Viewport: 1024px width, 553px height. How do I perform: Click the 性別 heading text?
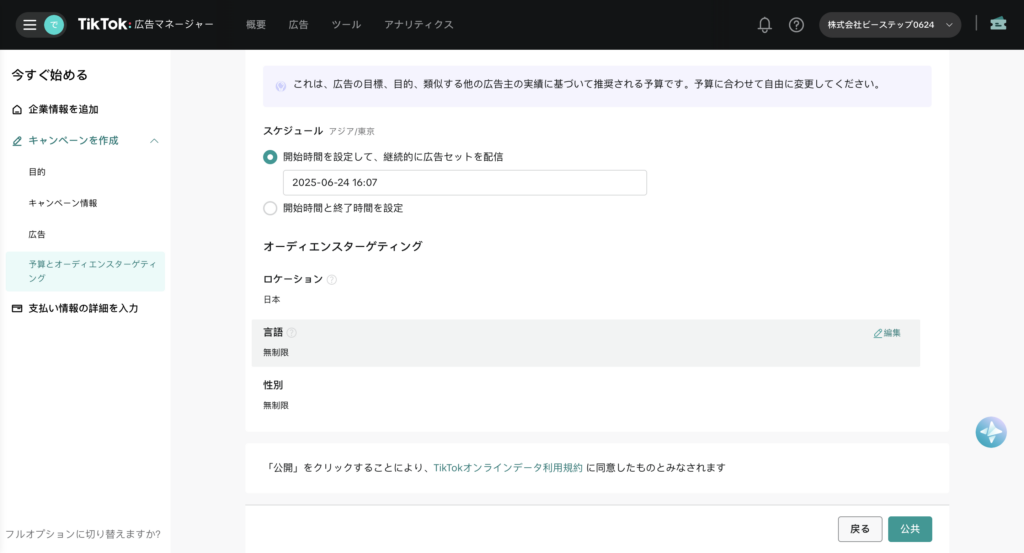(x=273, y=385)
